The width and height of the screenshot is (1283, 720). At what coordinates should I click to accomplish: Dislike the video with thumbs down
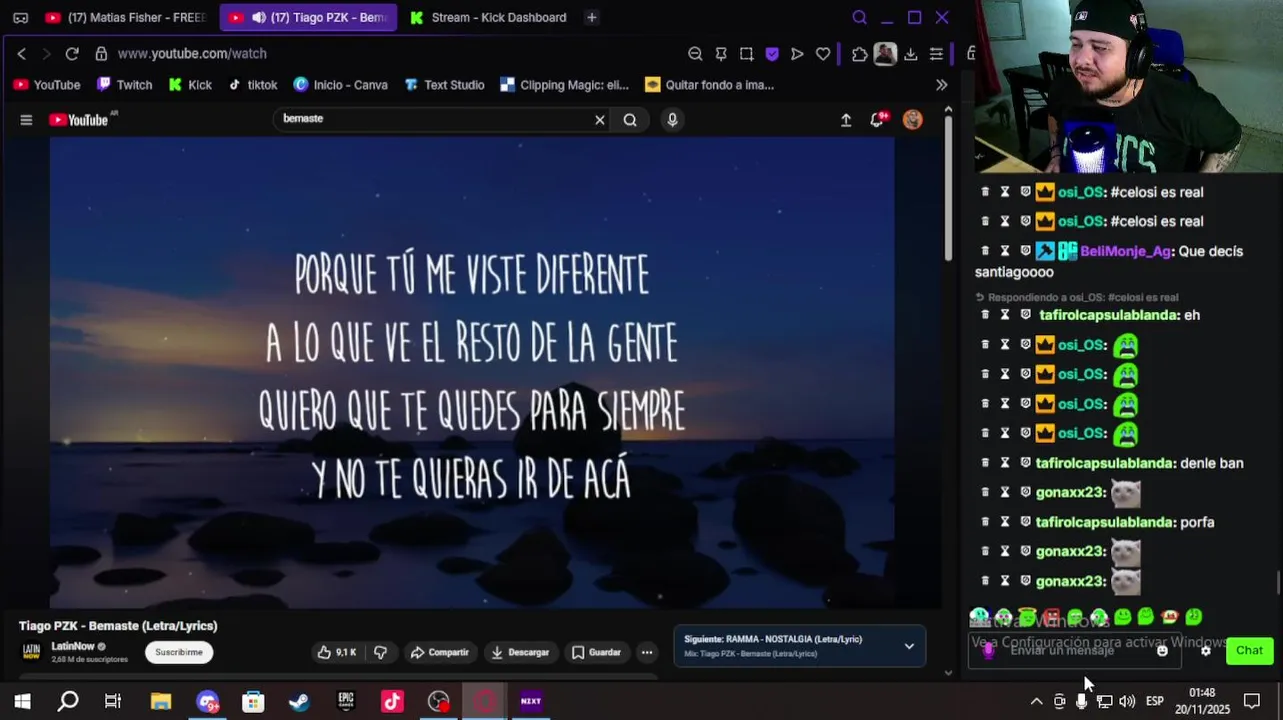pos(380,652)
